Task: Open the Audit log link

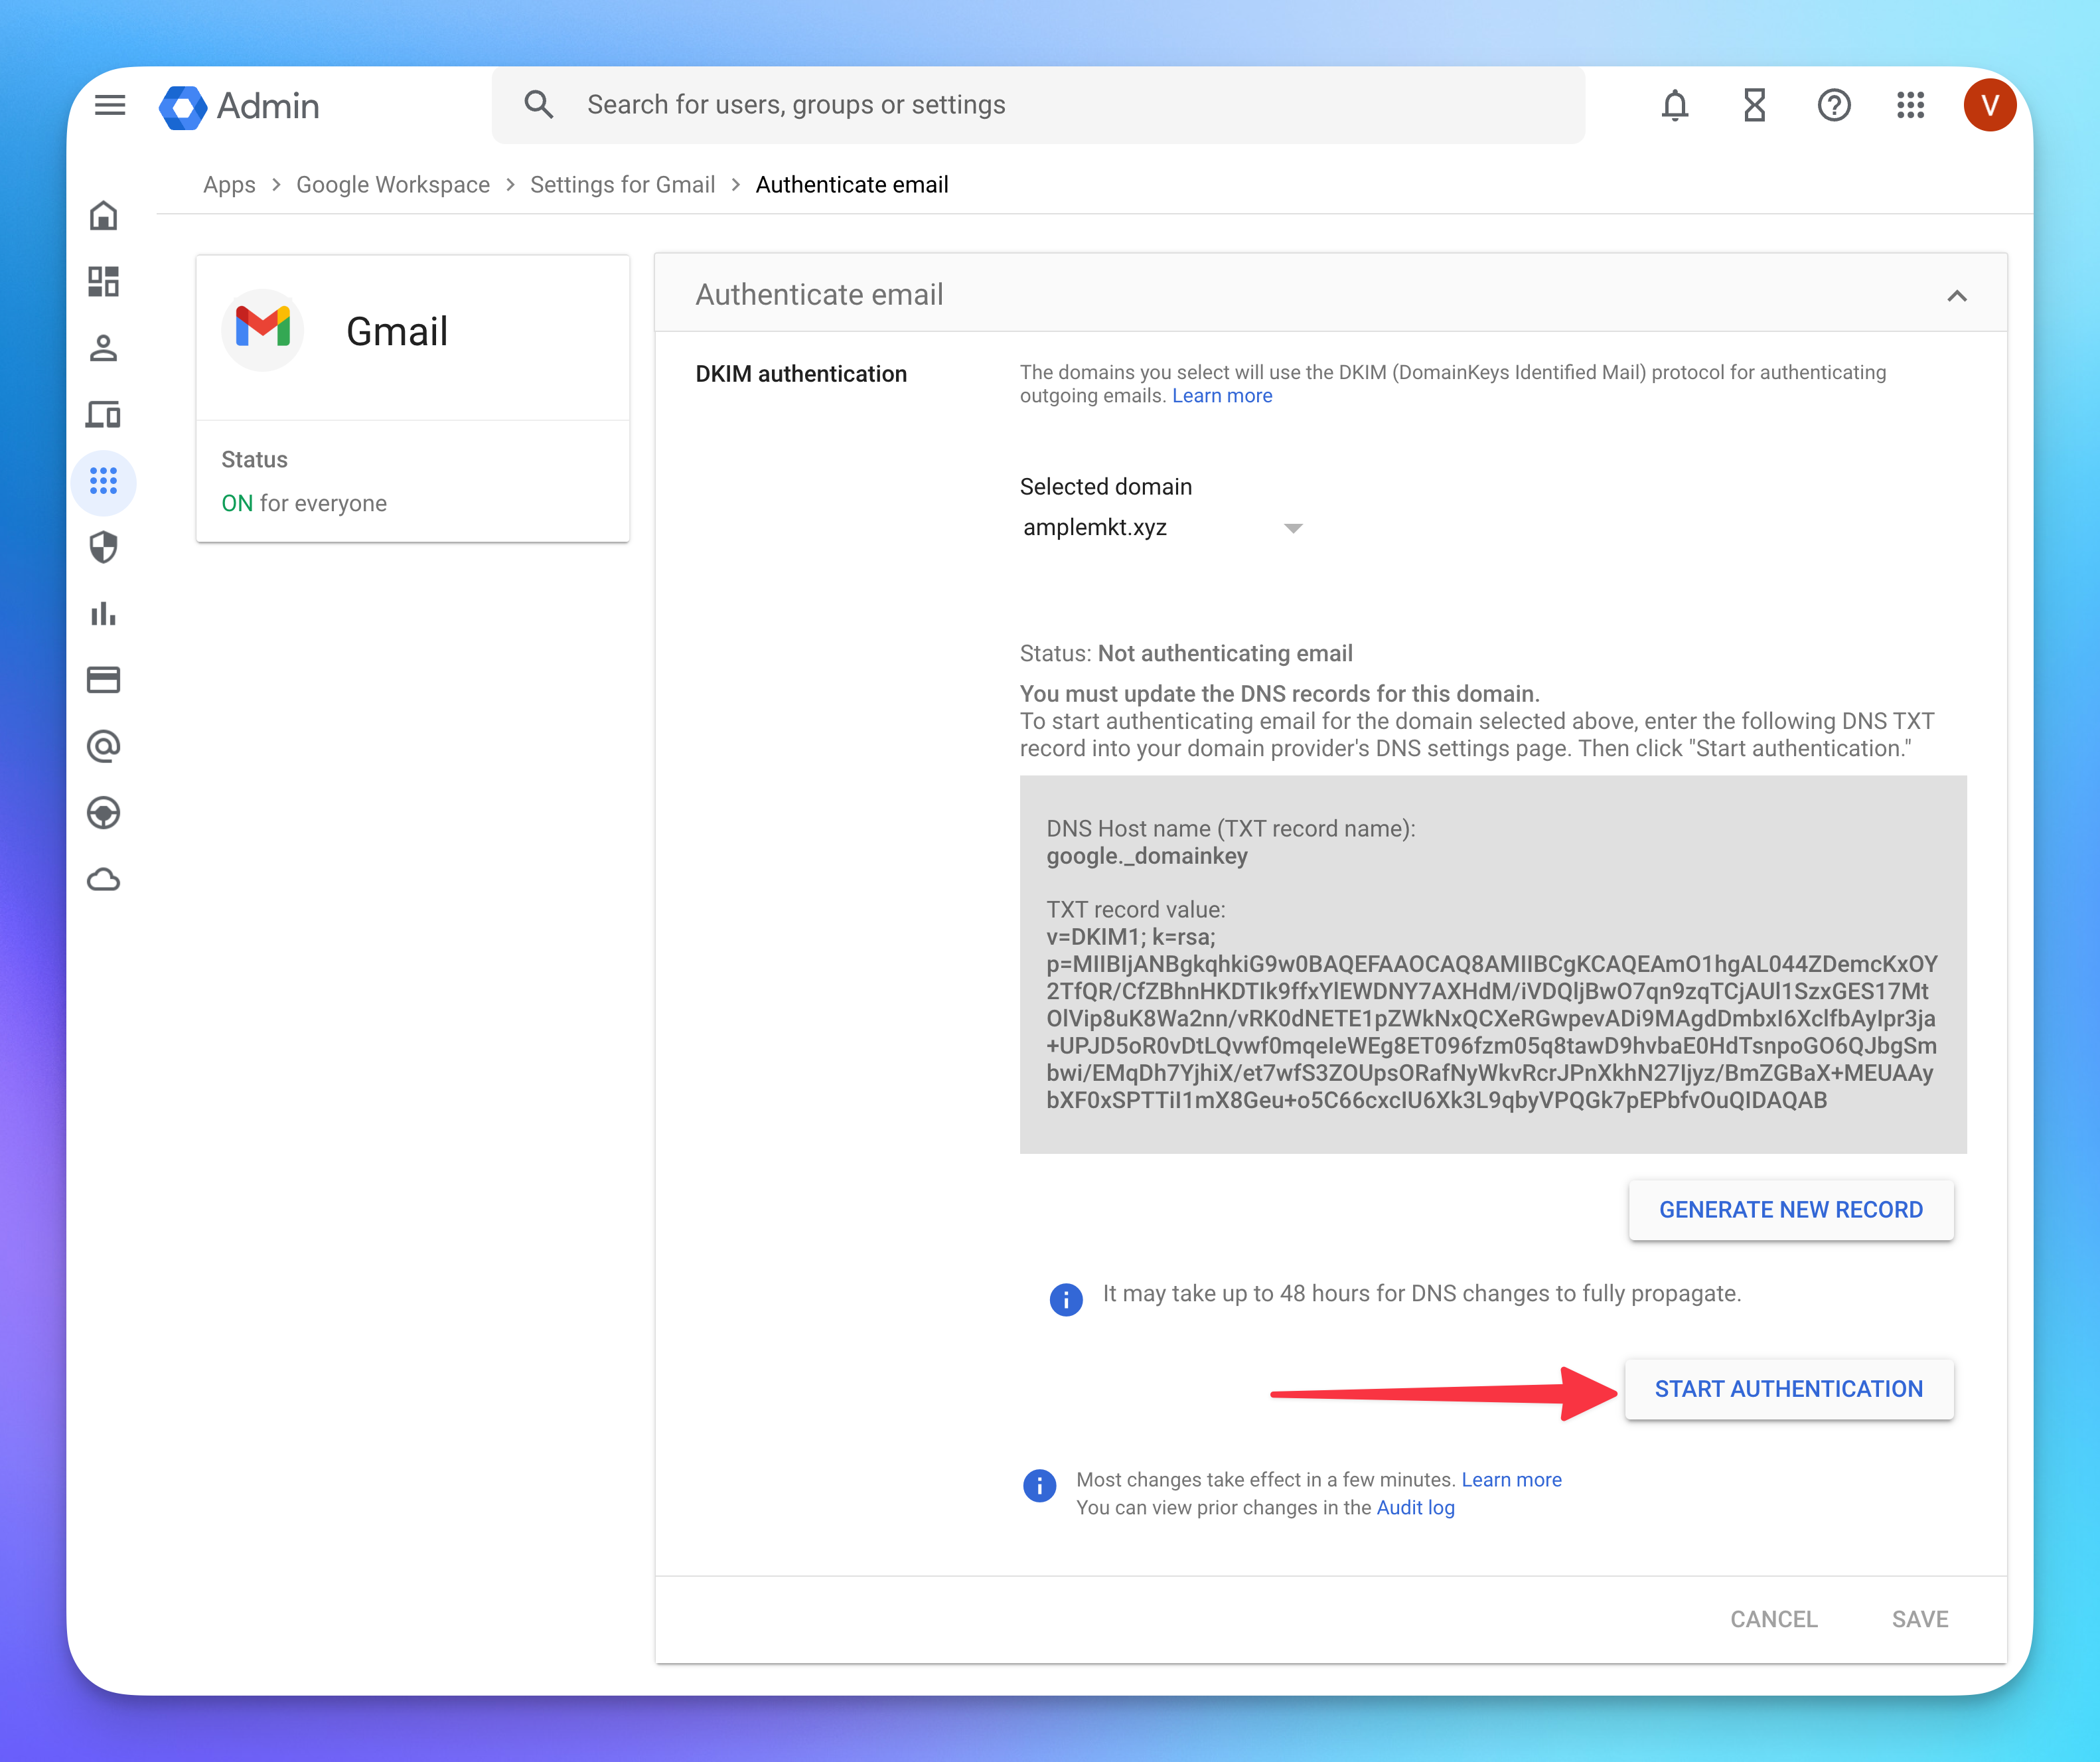Action: pos(1415,1508)
